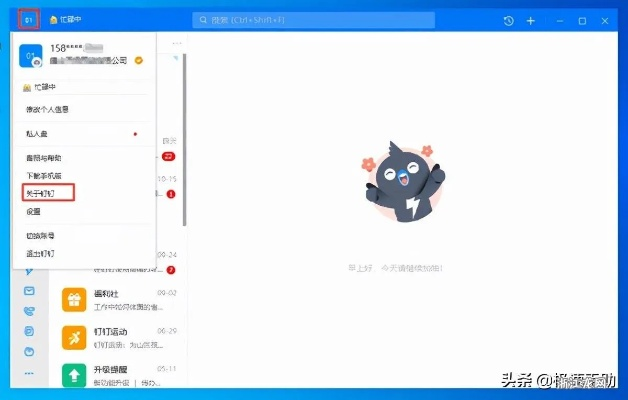Open the mail icon in left sidebar

(29, 291)
